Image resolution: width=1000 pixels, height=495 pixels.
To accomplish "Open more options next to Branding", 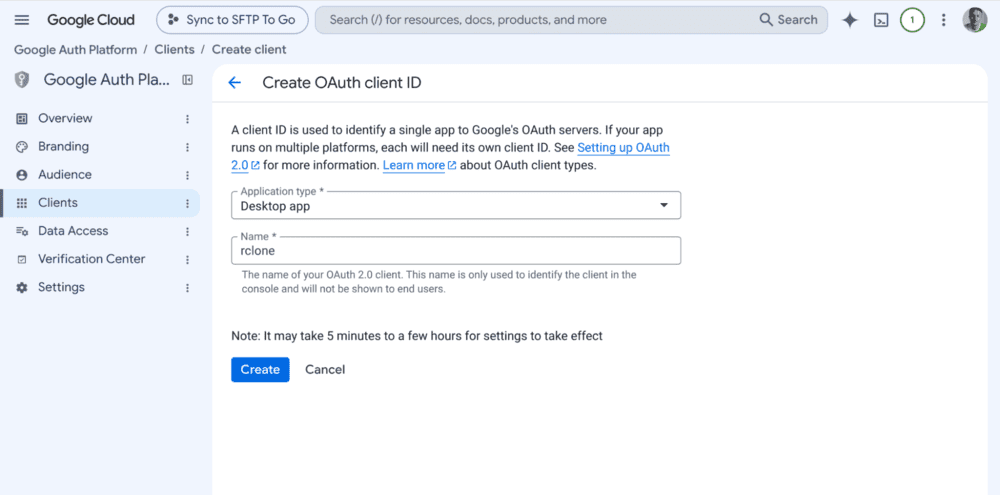I will [188, 147].
